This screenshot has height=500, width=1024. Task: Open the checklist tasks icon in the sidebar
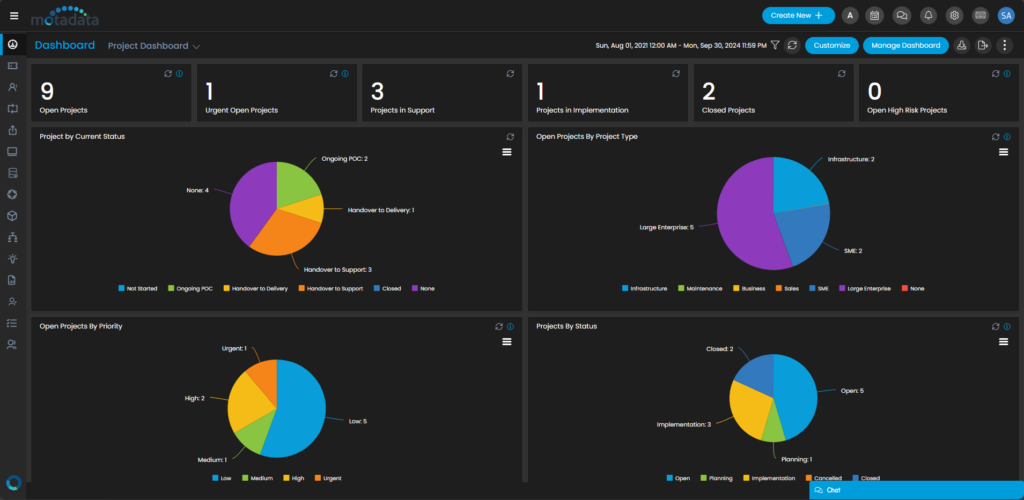12,323
